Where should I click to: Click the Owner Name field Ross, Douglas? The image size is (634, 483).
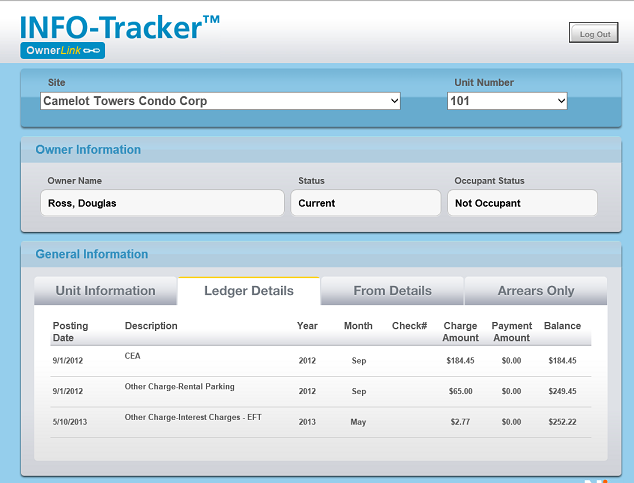point(162,203)
